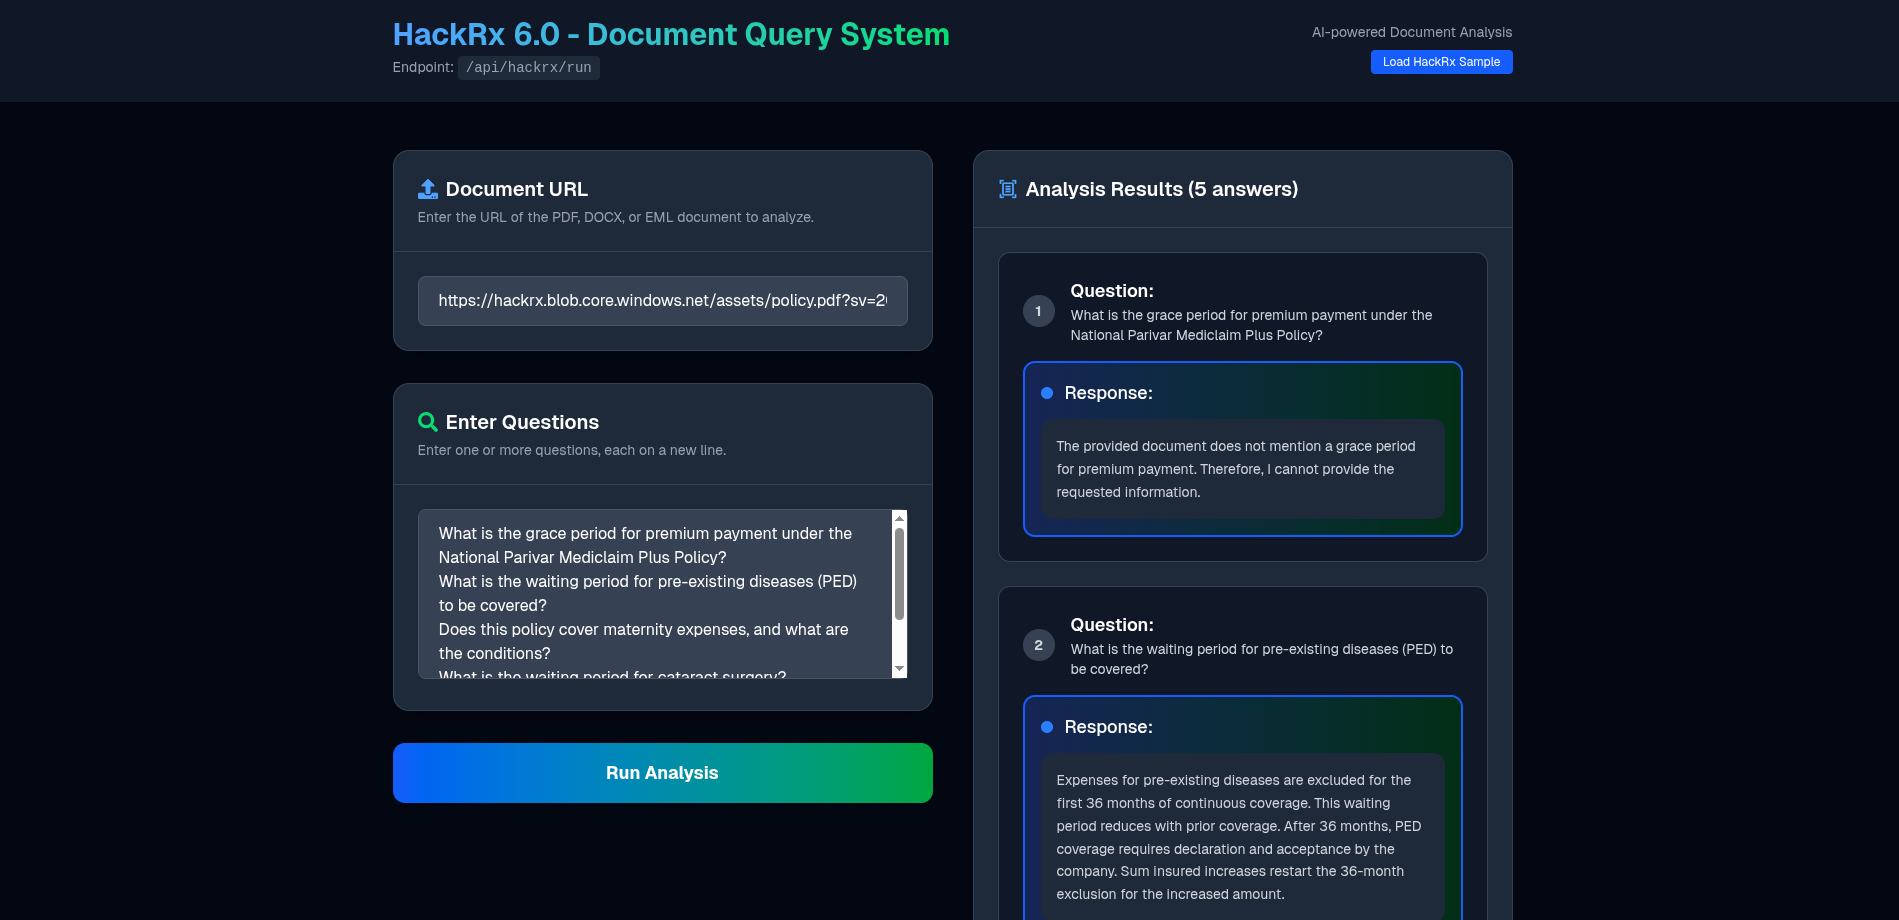Click the blue dot by the first Response

click(1047, 393)
